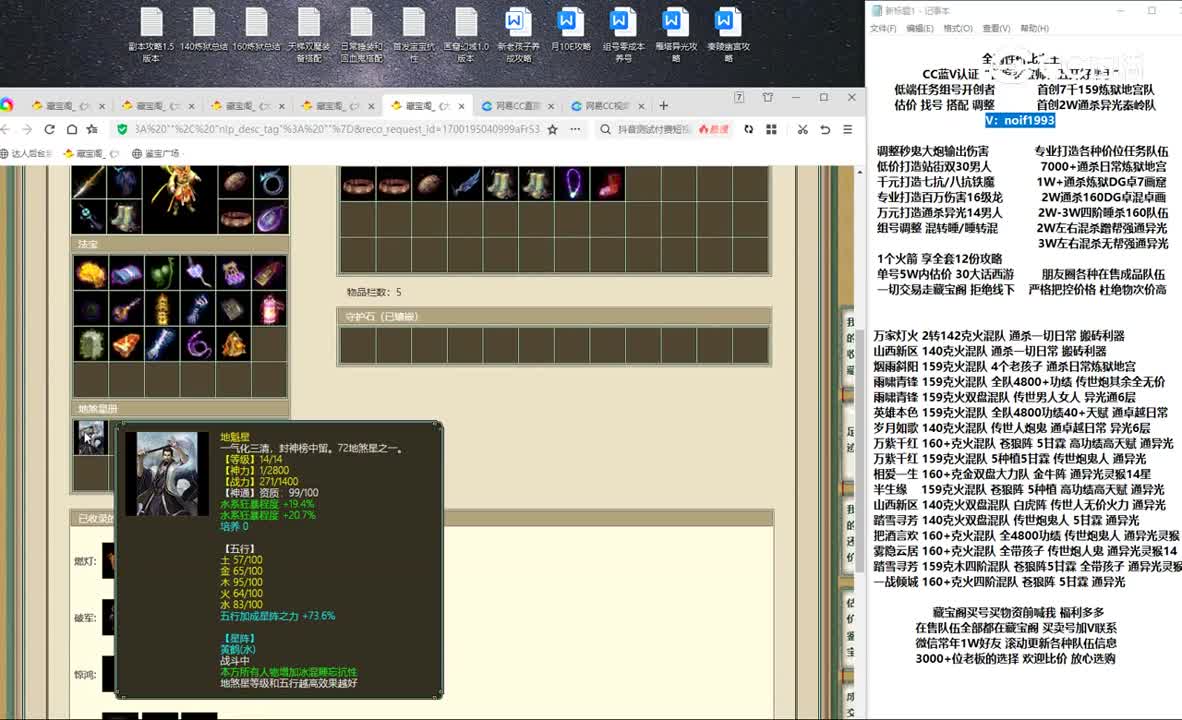Select the blue ring in equipment panel
The width and height of the screenshot is (1182, 720).
coord(271,182)
